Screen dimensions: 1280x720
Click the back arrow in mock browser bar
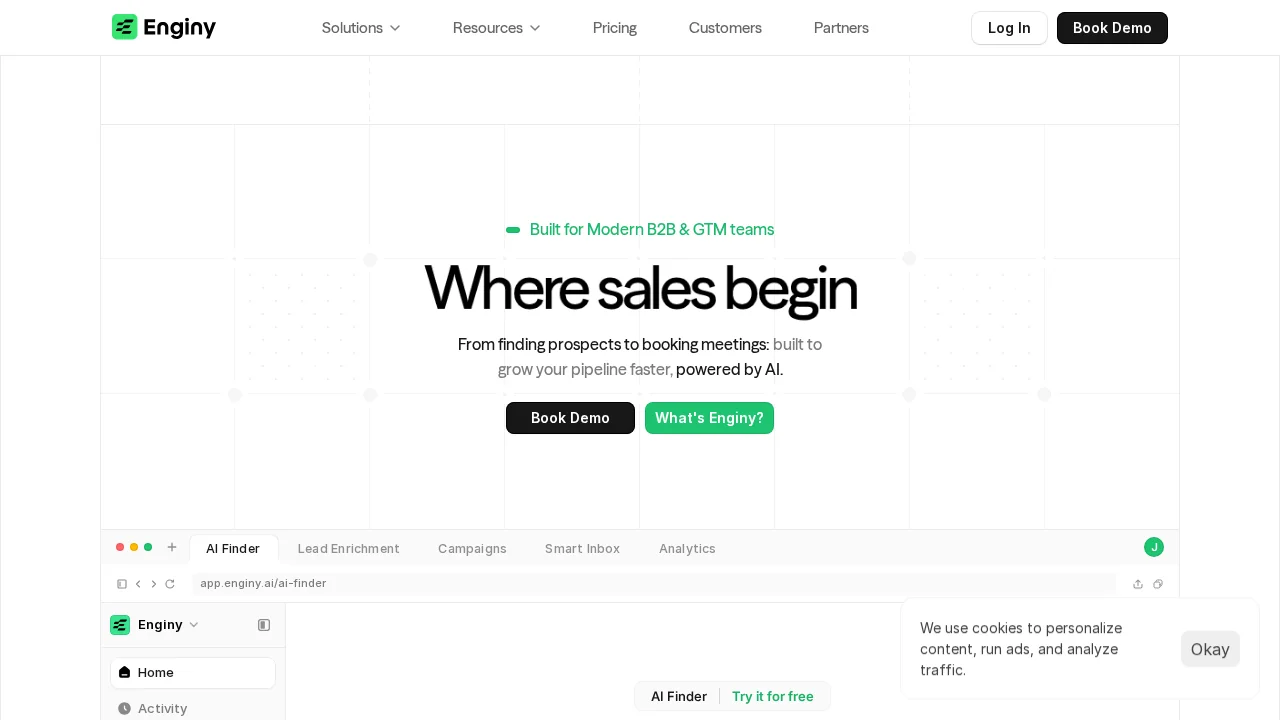click(138, 584)
